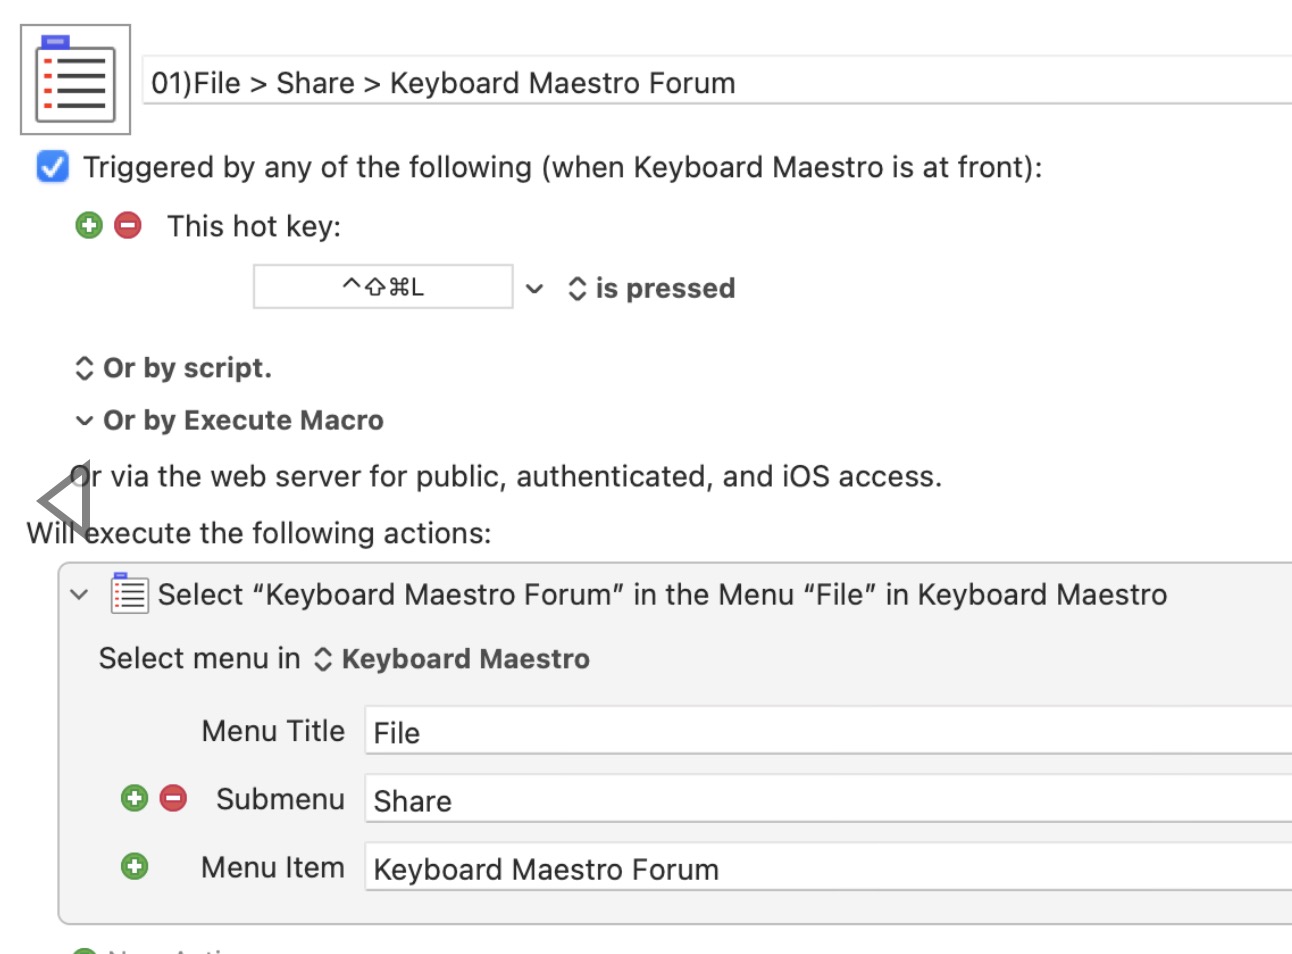
Task: Toggle the Triggered by any checkbox
Action: pos(52,167)
